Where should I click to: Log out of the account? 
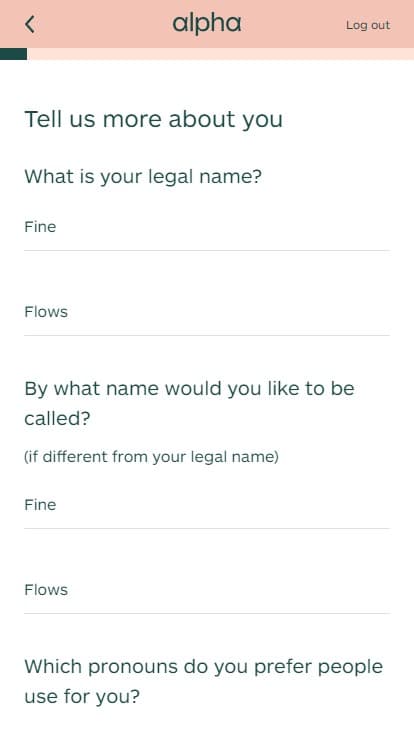tap(368, 25)
